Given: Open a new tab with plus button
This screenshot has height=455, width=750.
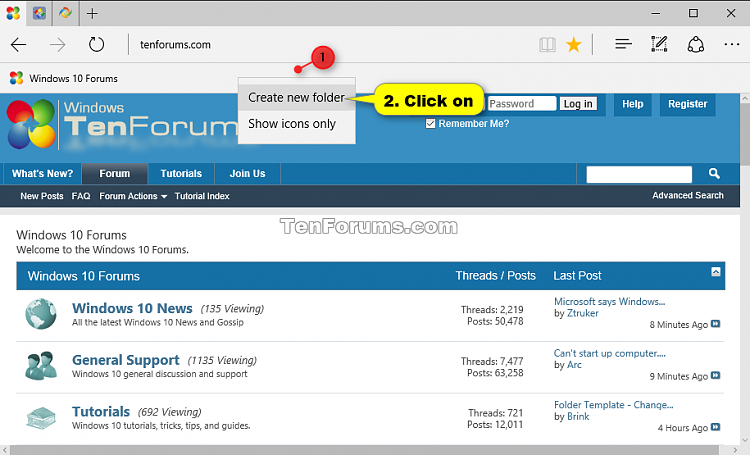Looking at the screenshot, I should tap(92, 13).
